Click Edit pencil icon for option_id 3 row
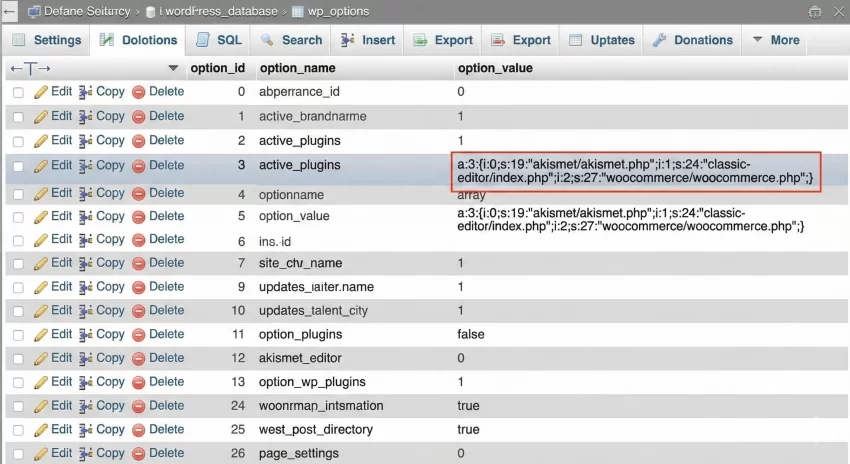850x464 pixels. click(x=41, y=166)
